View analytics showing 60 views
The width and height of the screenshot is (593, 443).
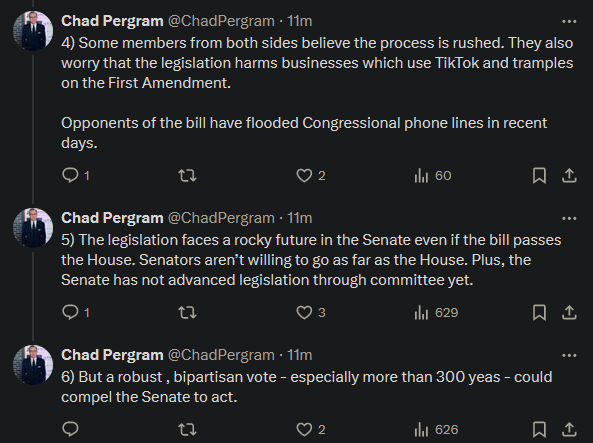coord(433,176)
